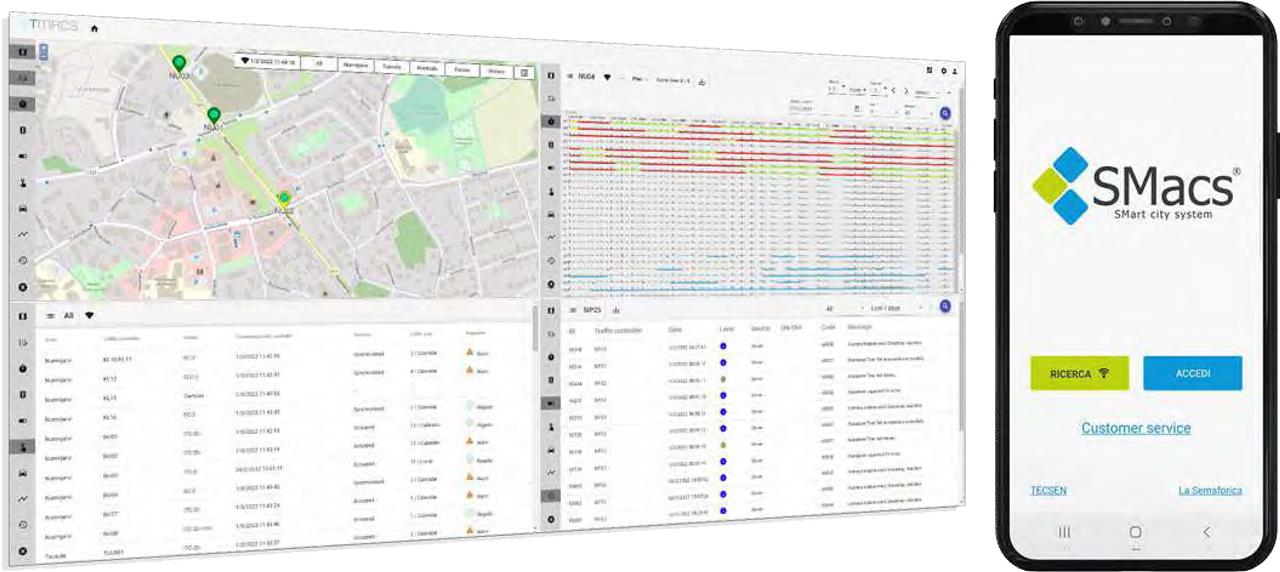Click the layout icon after Vihti tab
The height and width of the screenshot is (572, 1280).
click(524, 72)
